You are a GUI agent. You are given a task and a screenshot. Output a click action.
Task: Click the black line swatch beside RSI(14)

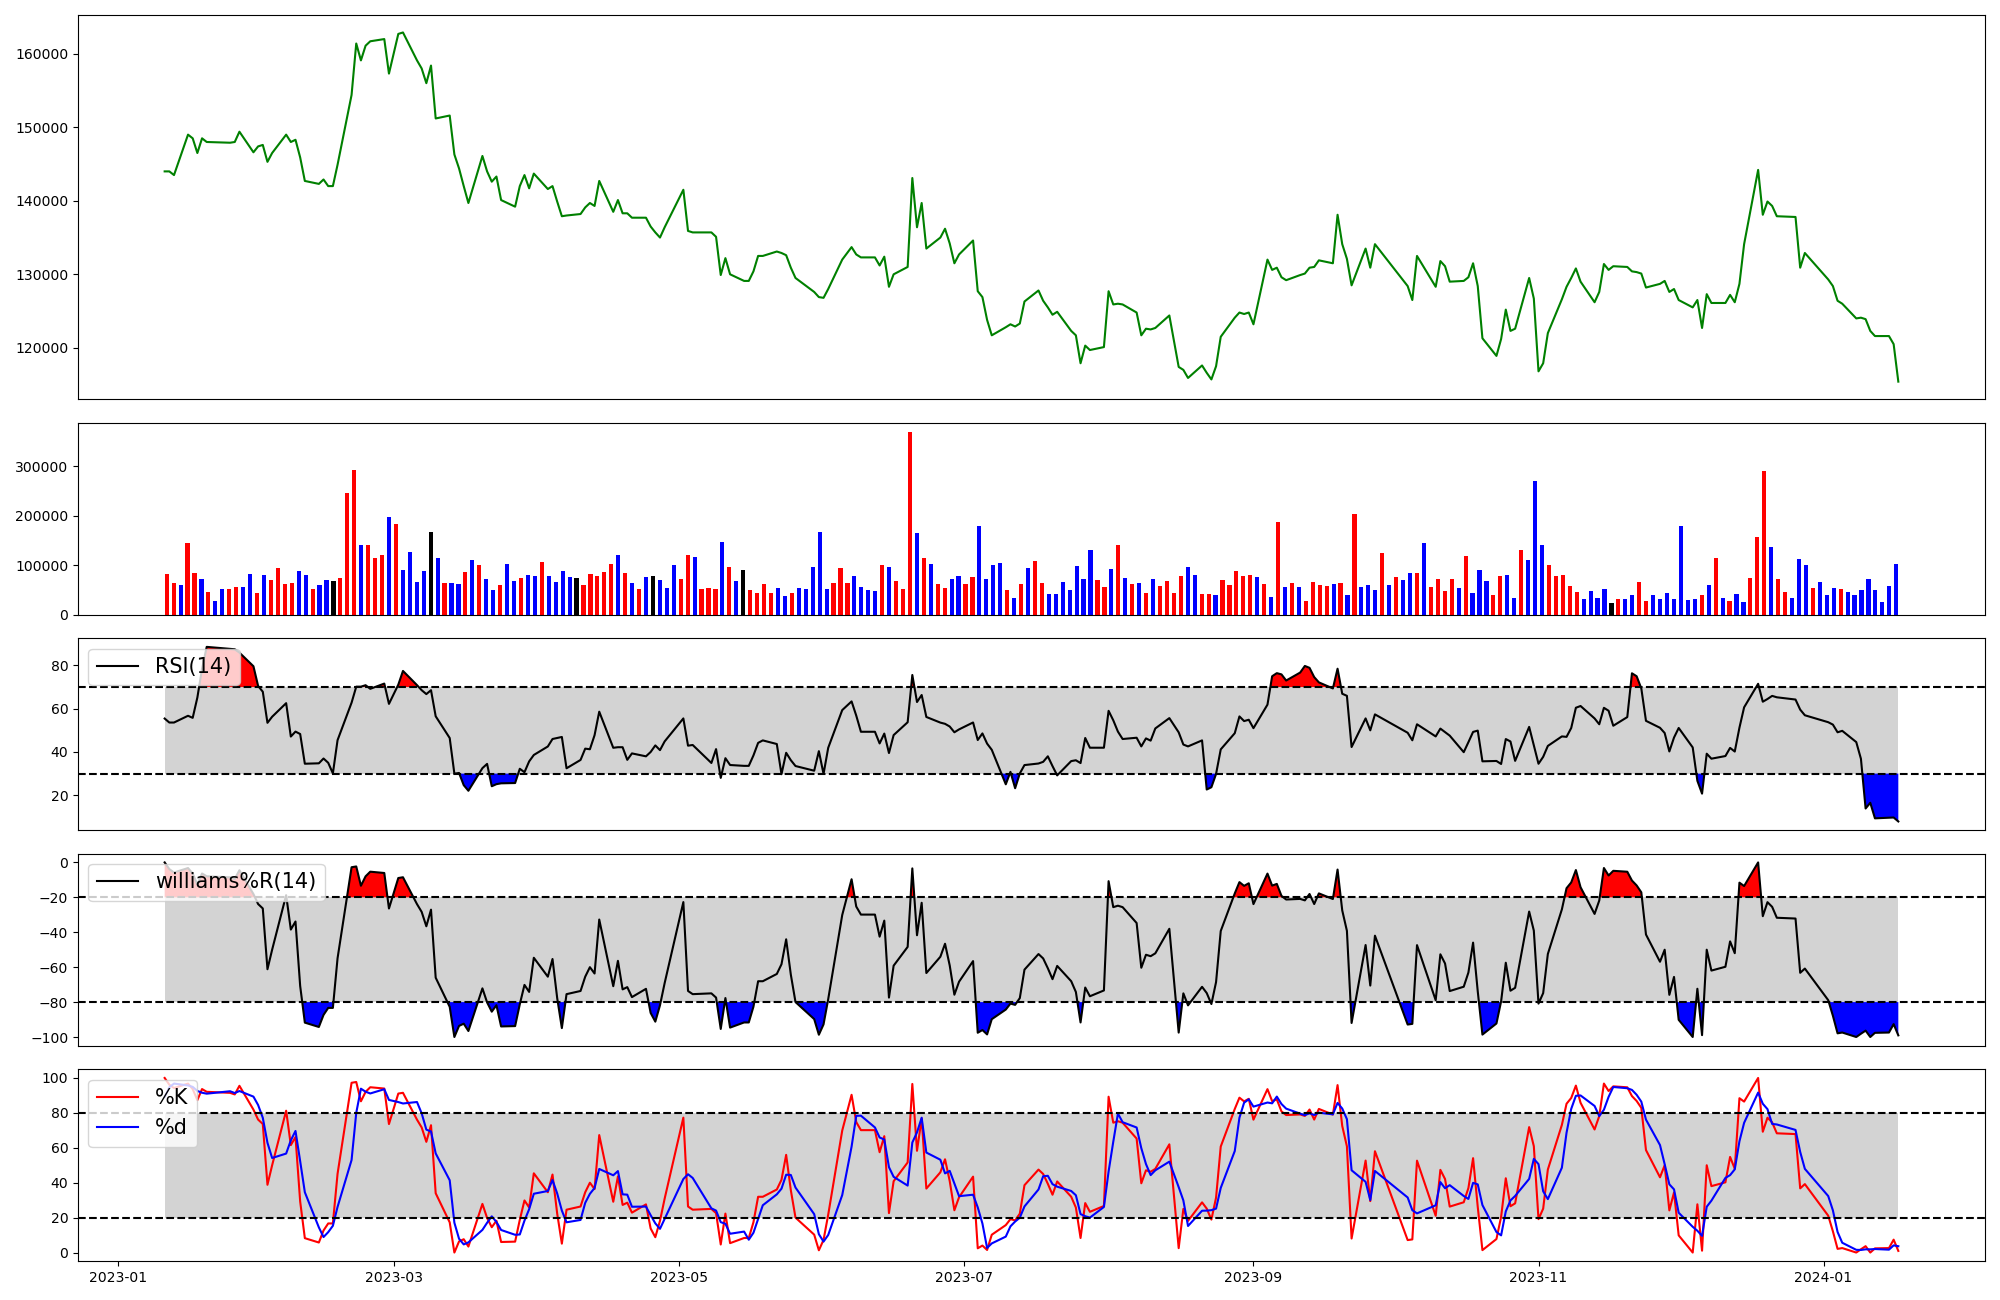pyautogui.click(x=116, y=666)
